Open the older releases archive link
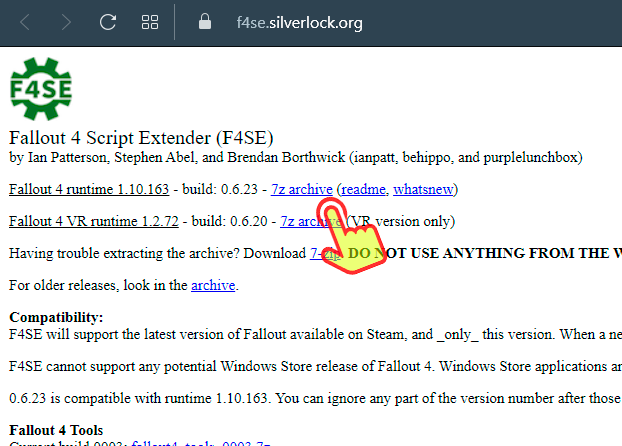The width and height of the screenshot is (622, 446). tap(213, 285)
